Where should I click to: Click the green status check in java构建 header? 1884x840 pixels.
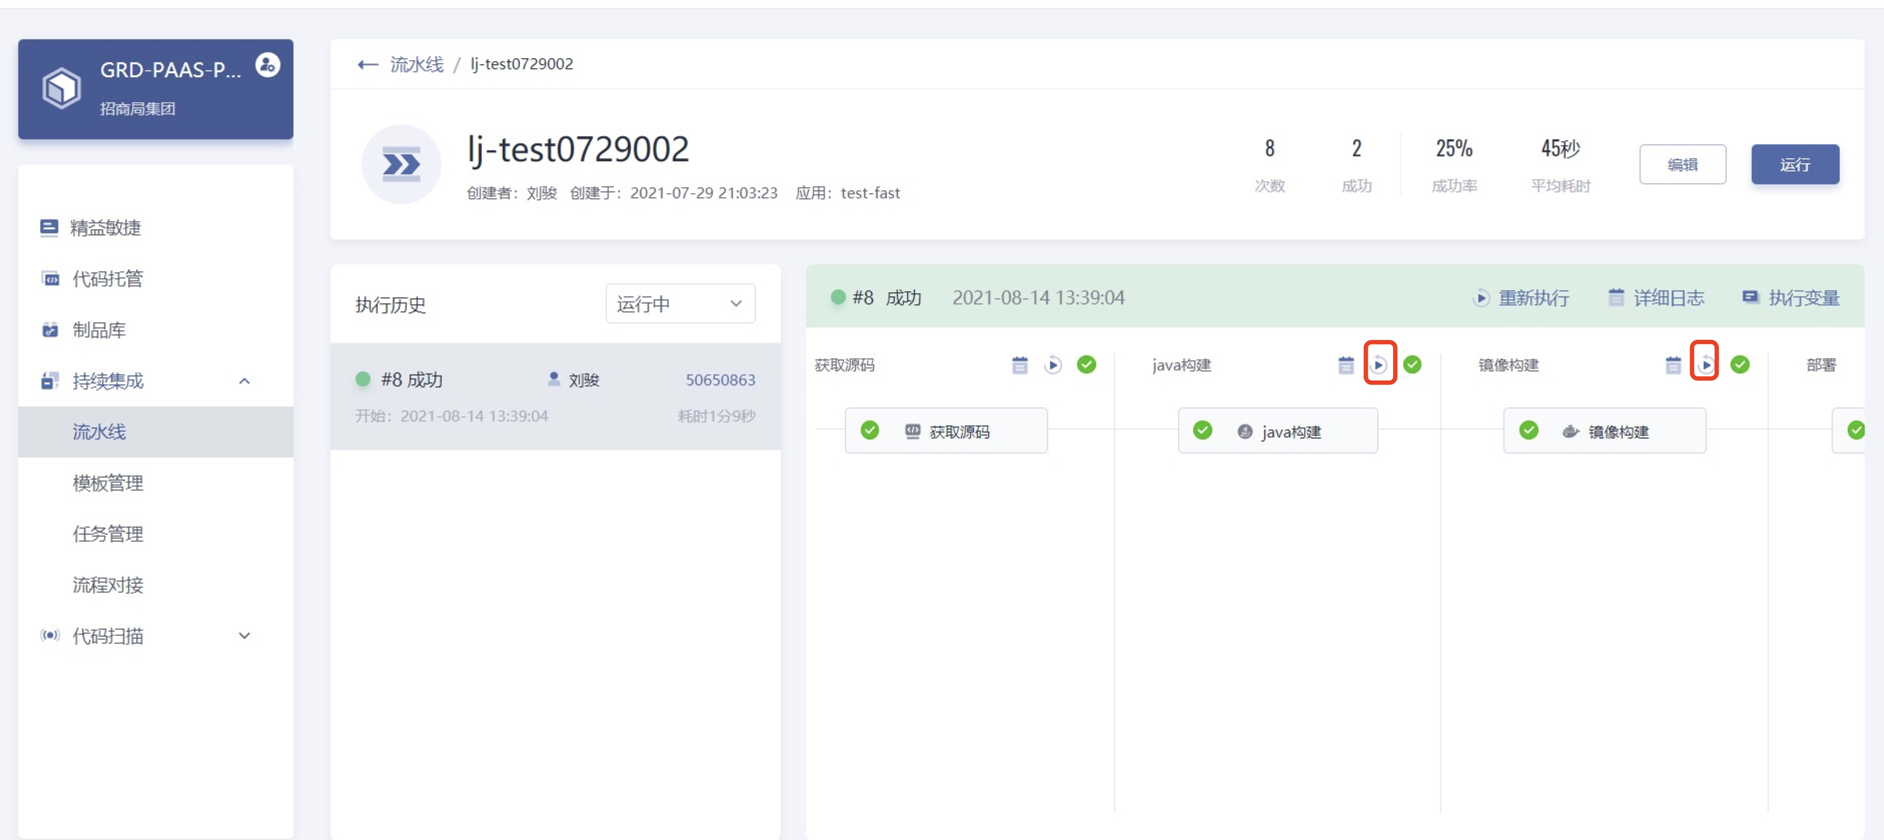click(x=1412, y=365)
